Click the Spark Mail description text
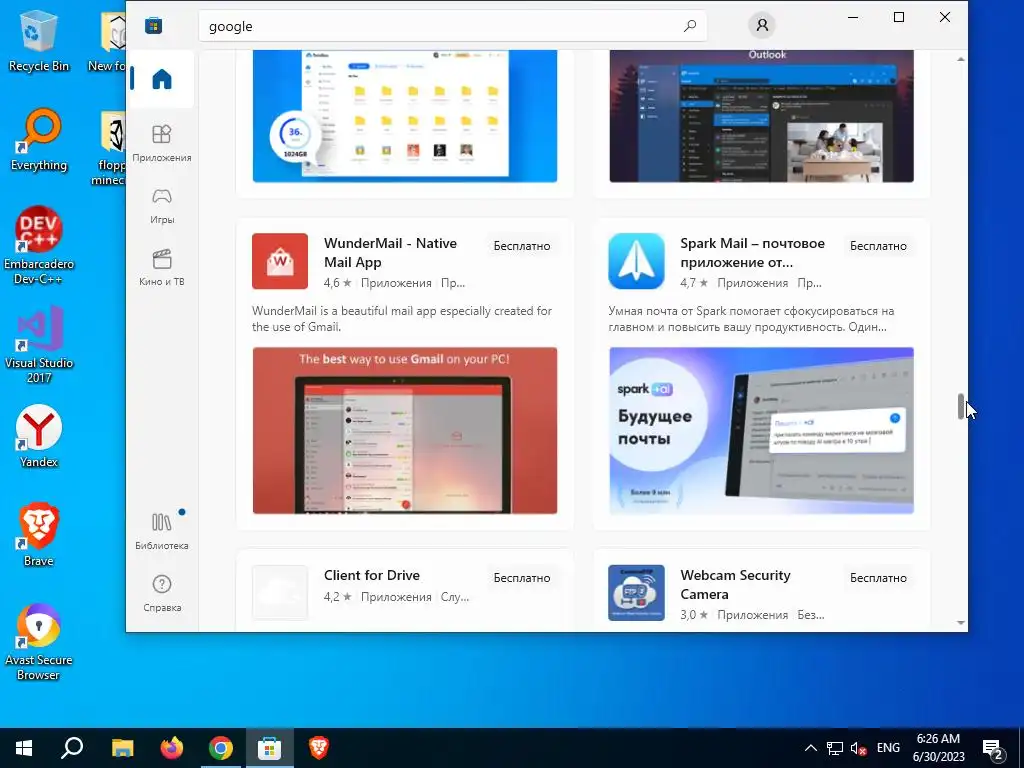The image size is (1024, 768). 751,319
